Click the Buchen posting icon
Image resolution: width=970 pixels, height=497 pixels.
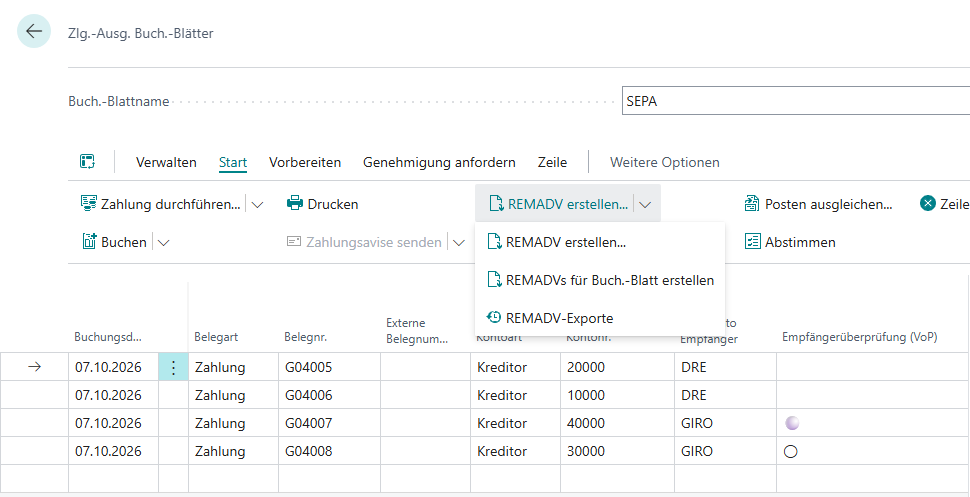pos(90,242)
